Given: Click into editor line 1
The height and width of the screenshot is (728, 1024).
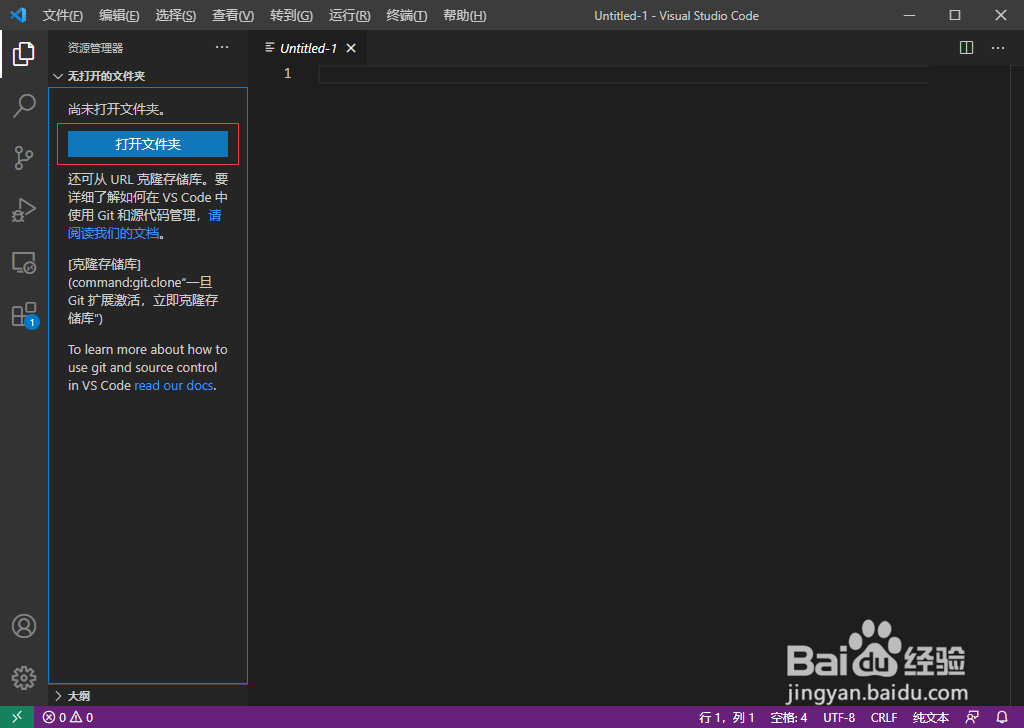Looking at the screenshot, I should click(623, 74).
